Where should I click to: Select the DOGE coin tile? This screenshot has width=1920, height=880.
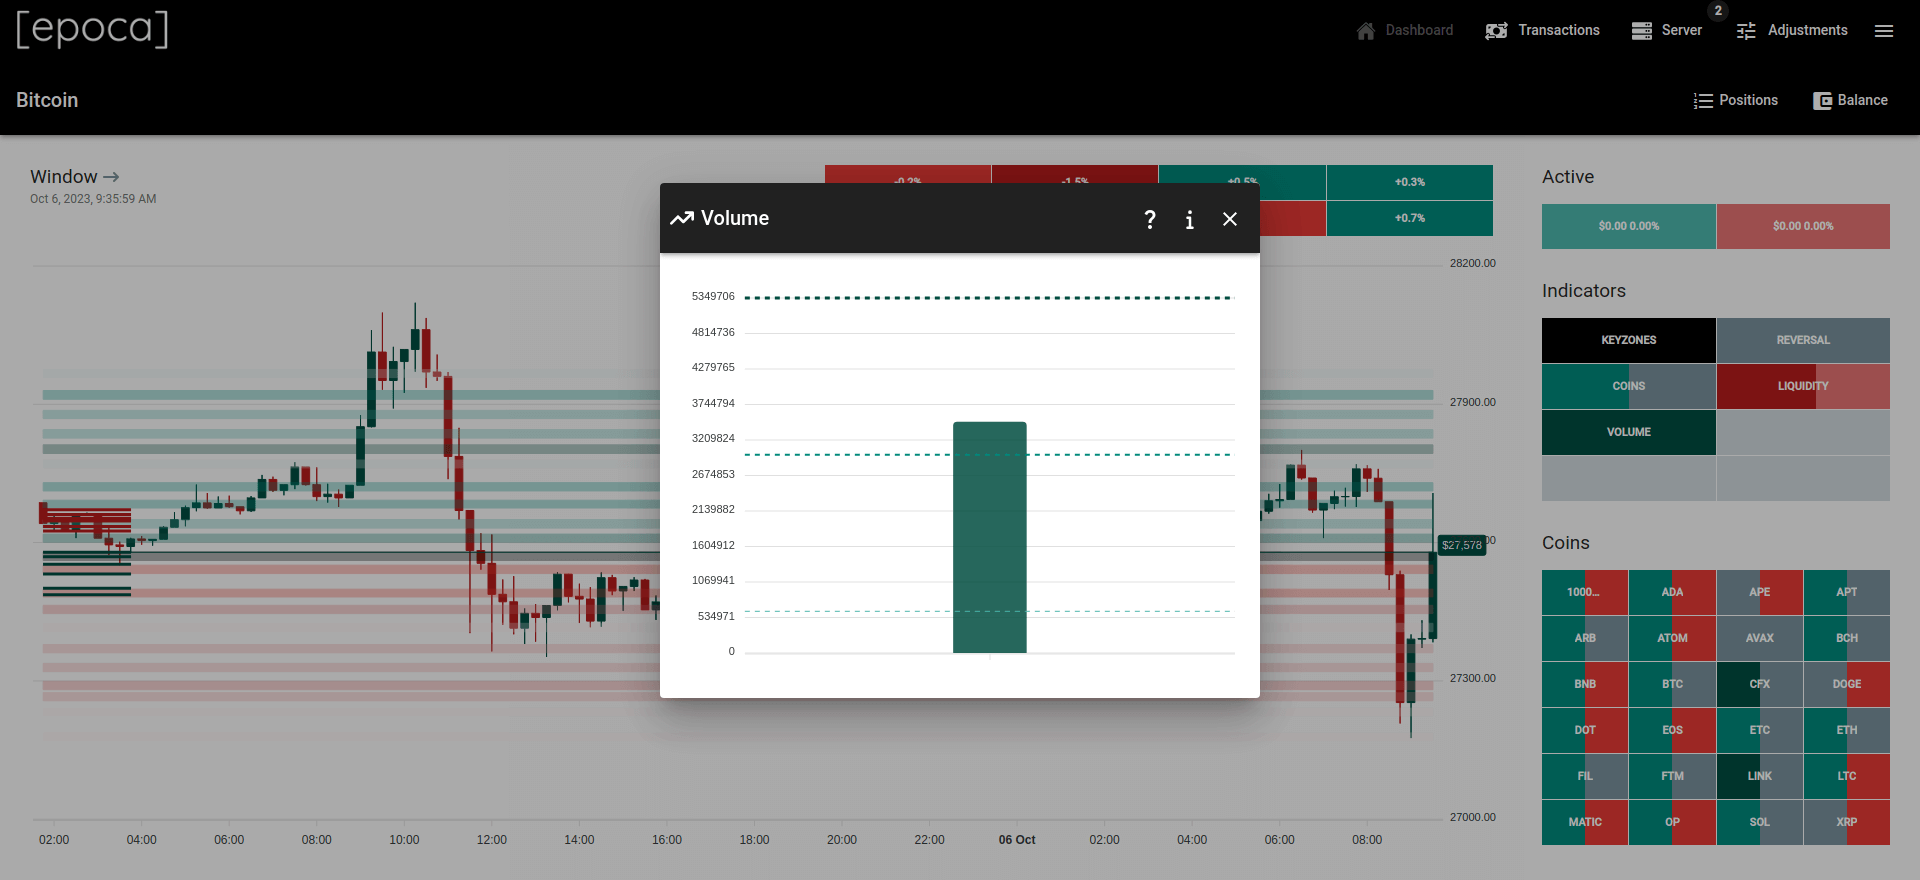point(1847,685)
